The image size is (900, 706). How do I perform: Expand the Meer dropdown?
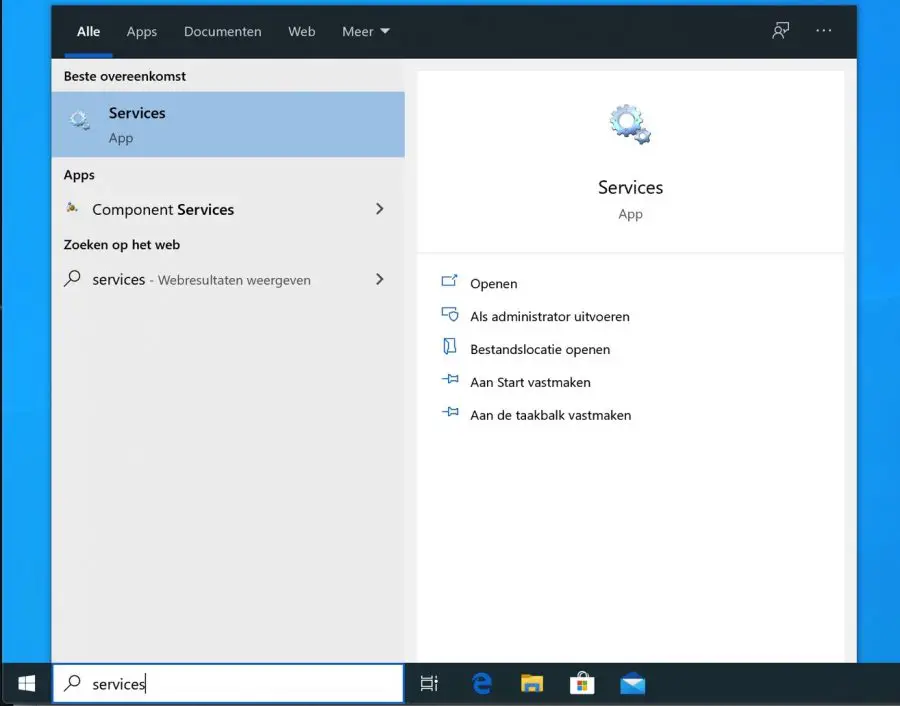[366, 32]
